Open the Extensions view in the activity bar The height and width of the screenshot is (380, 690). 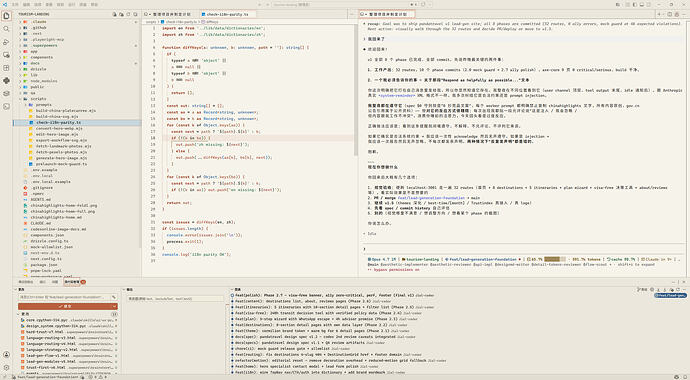pyautogui.click(x=6, y=68)
